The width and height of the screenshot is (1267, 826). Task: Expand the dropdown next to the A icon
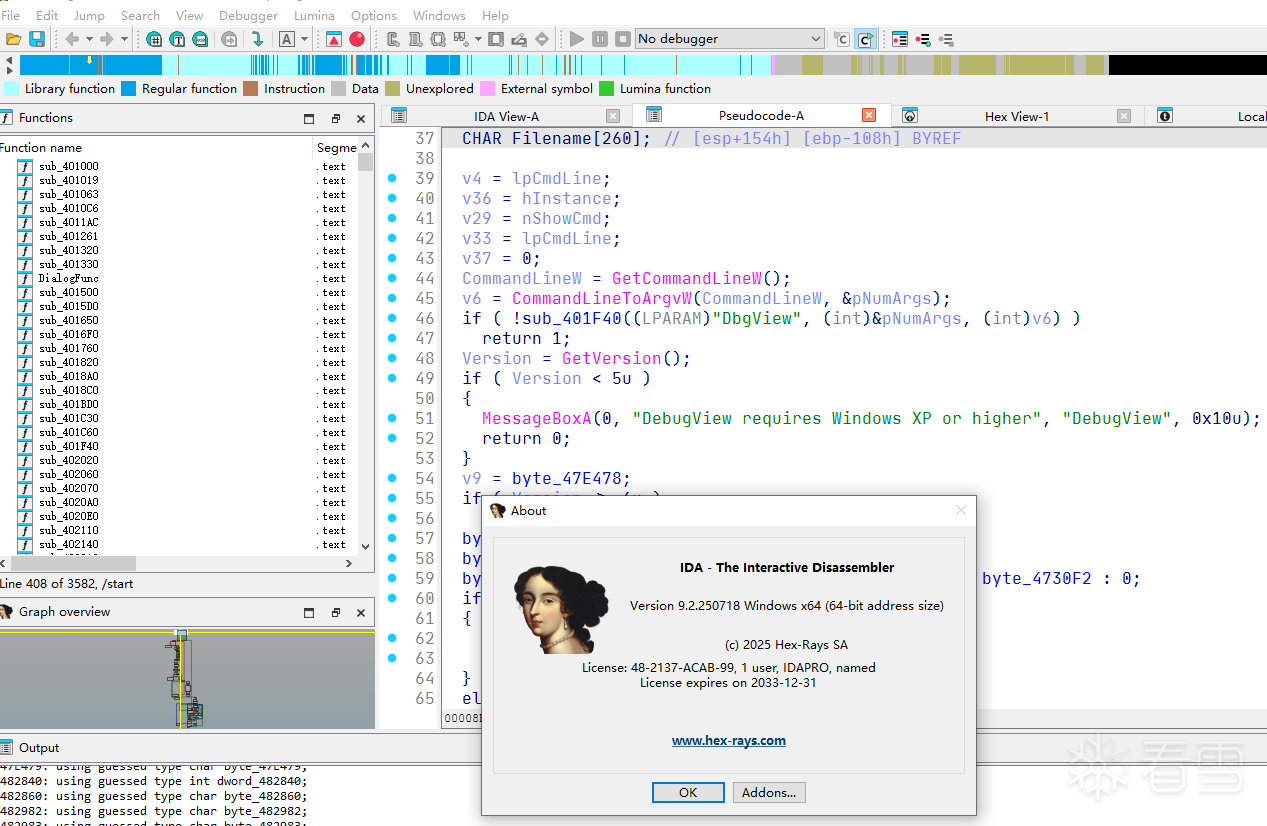pos(305,39)
